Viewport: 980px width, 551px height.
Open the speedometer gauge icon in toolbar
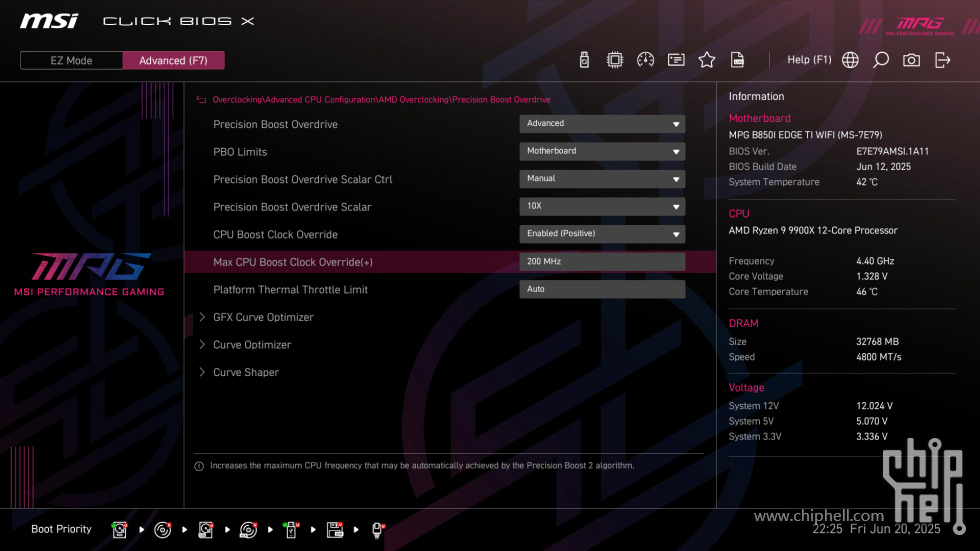click(x=645, y=60)
